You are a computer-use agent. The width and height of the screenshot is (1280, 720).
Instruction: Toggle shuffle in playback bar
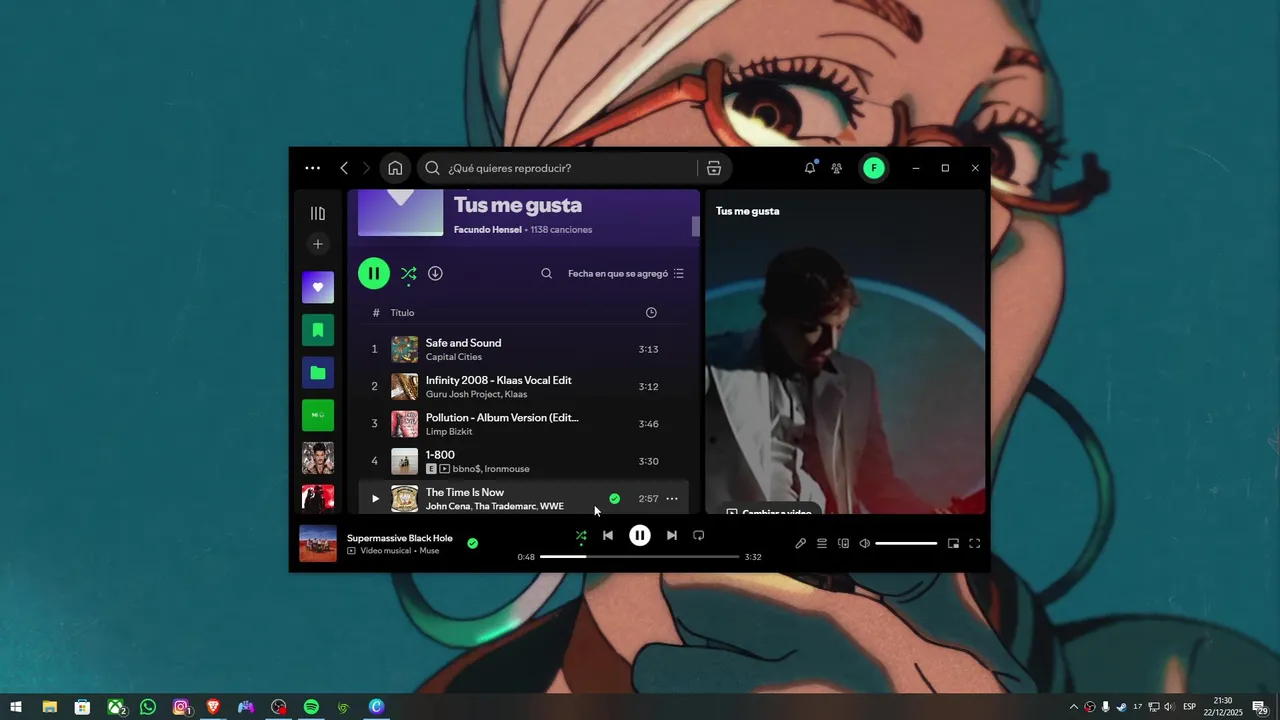581,536
